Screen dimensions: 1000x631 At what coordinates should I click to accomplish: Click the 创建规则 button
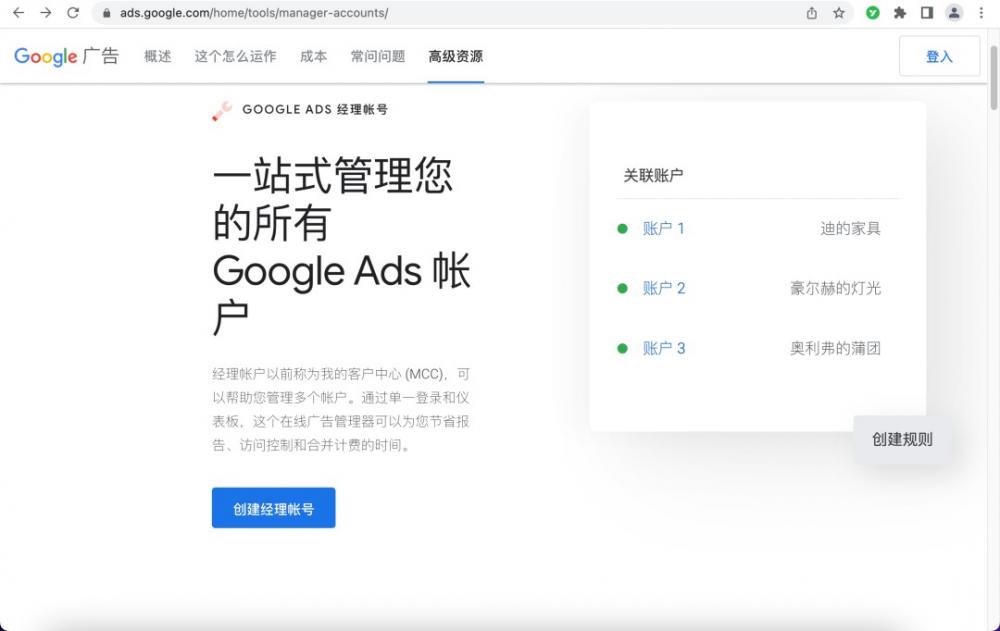902,439
